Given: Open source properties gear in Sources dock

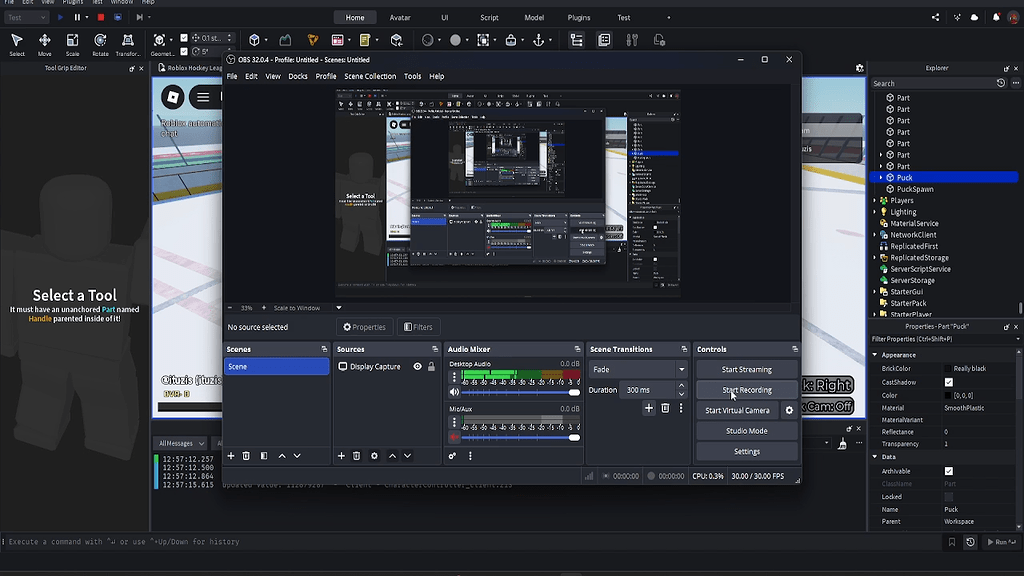Looking at the screenshot, I should 374,456.
